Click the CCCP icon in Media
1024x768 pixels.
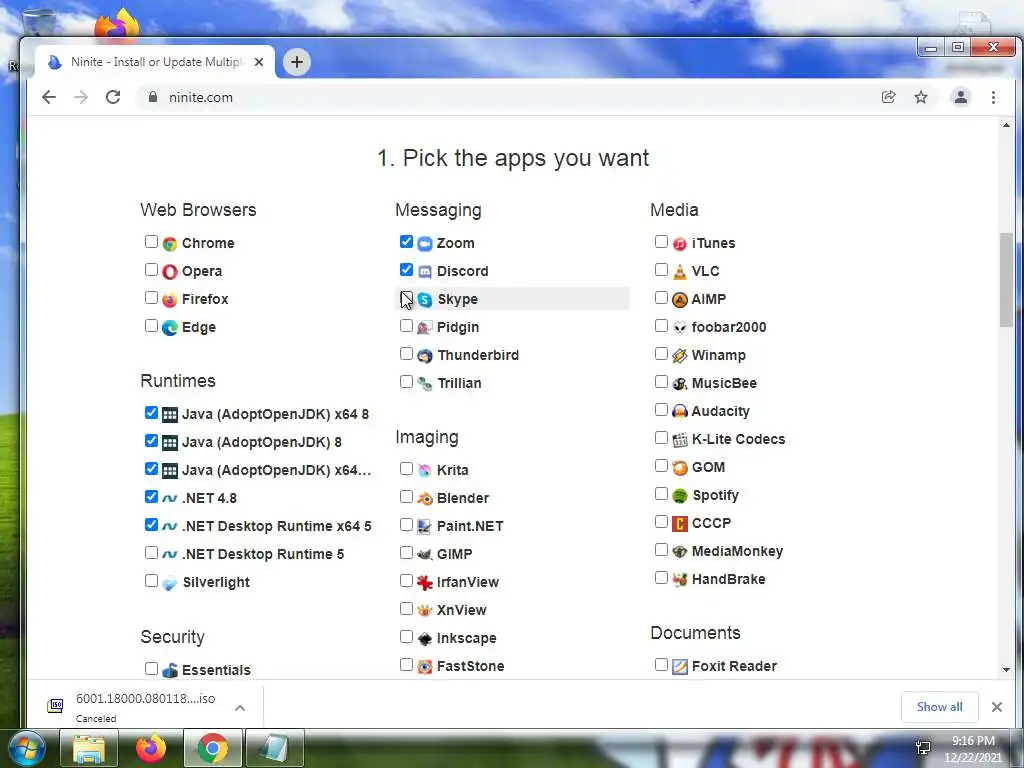tap(680, 524)
